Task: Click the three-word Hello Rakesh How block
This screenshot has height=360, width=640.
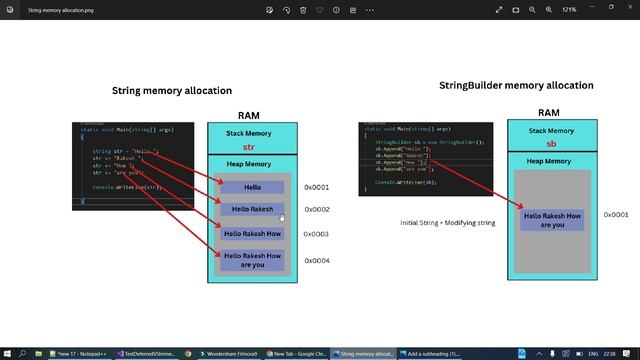Action: click(x=252, y=234)
